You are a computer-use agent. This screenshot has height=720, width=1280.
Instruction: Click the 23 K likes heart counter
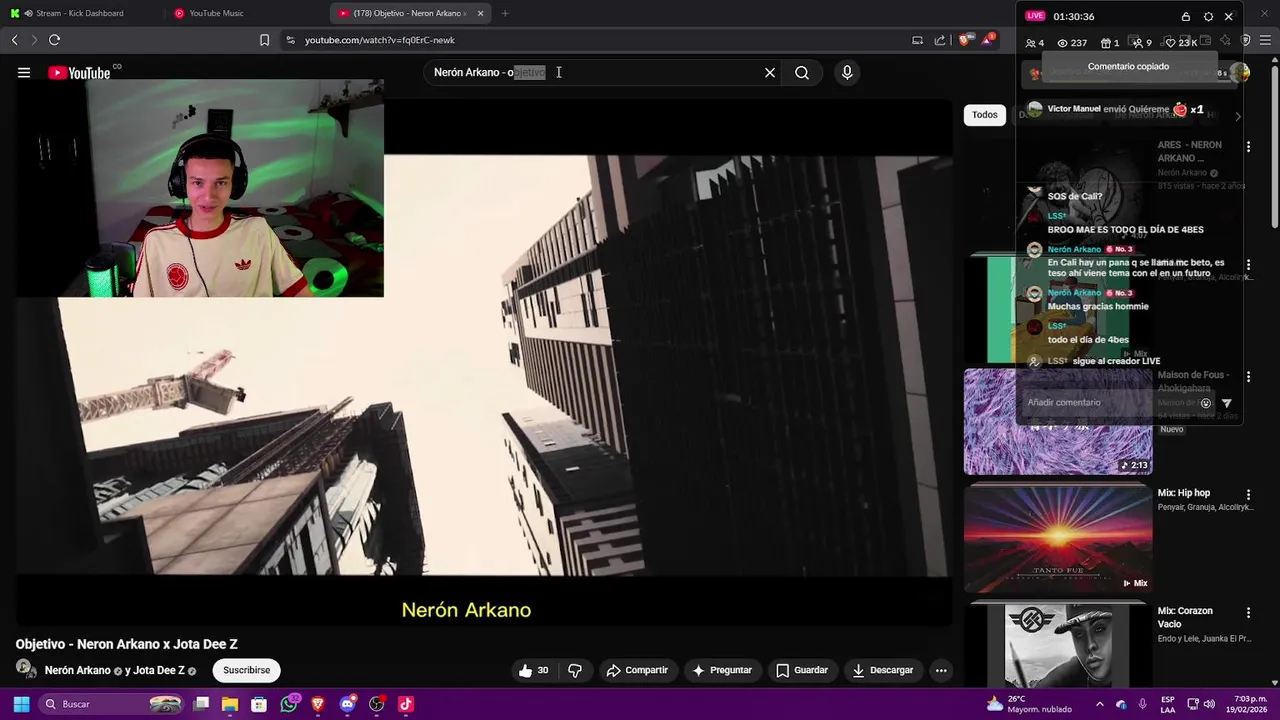[1181, 43]
